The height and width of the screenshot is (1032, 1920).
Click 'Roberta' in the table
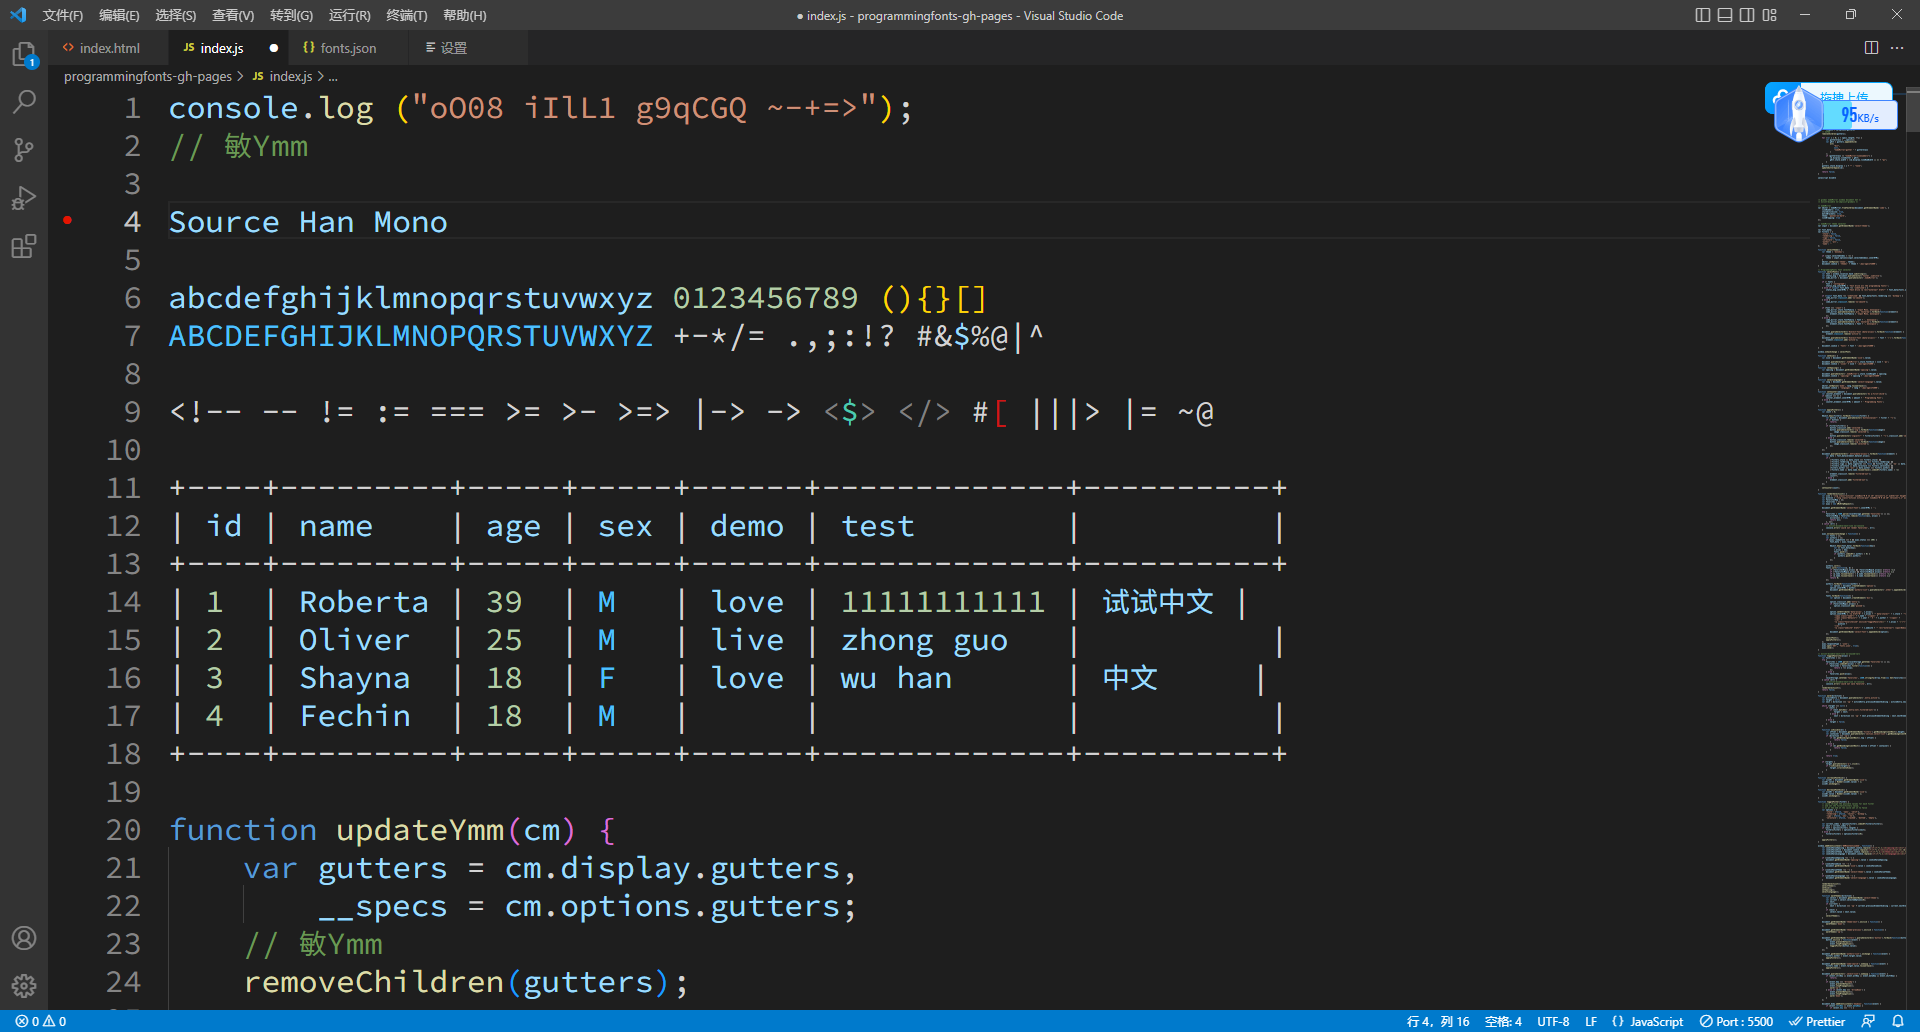tap(364, 602)
